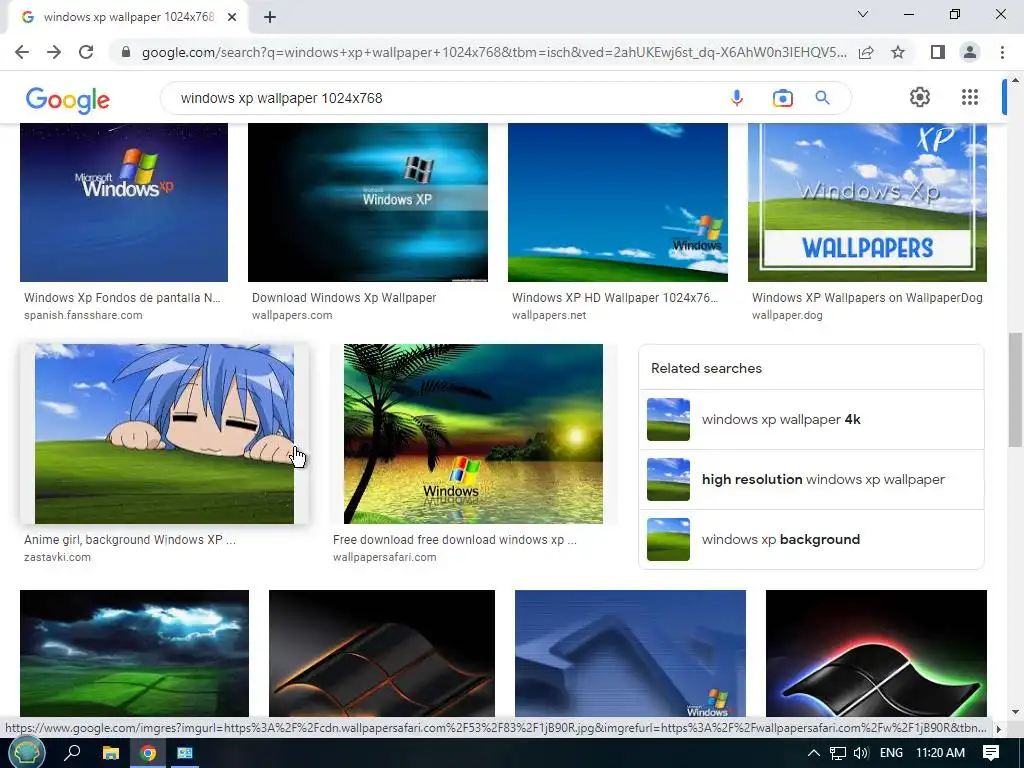Search related 'high resolution windows xp wallpaper'
Image resolution: width=1024 pixels, height=768 pixels.
(811, 479)
